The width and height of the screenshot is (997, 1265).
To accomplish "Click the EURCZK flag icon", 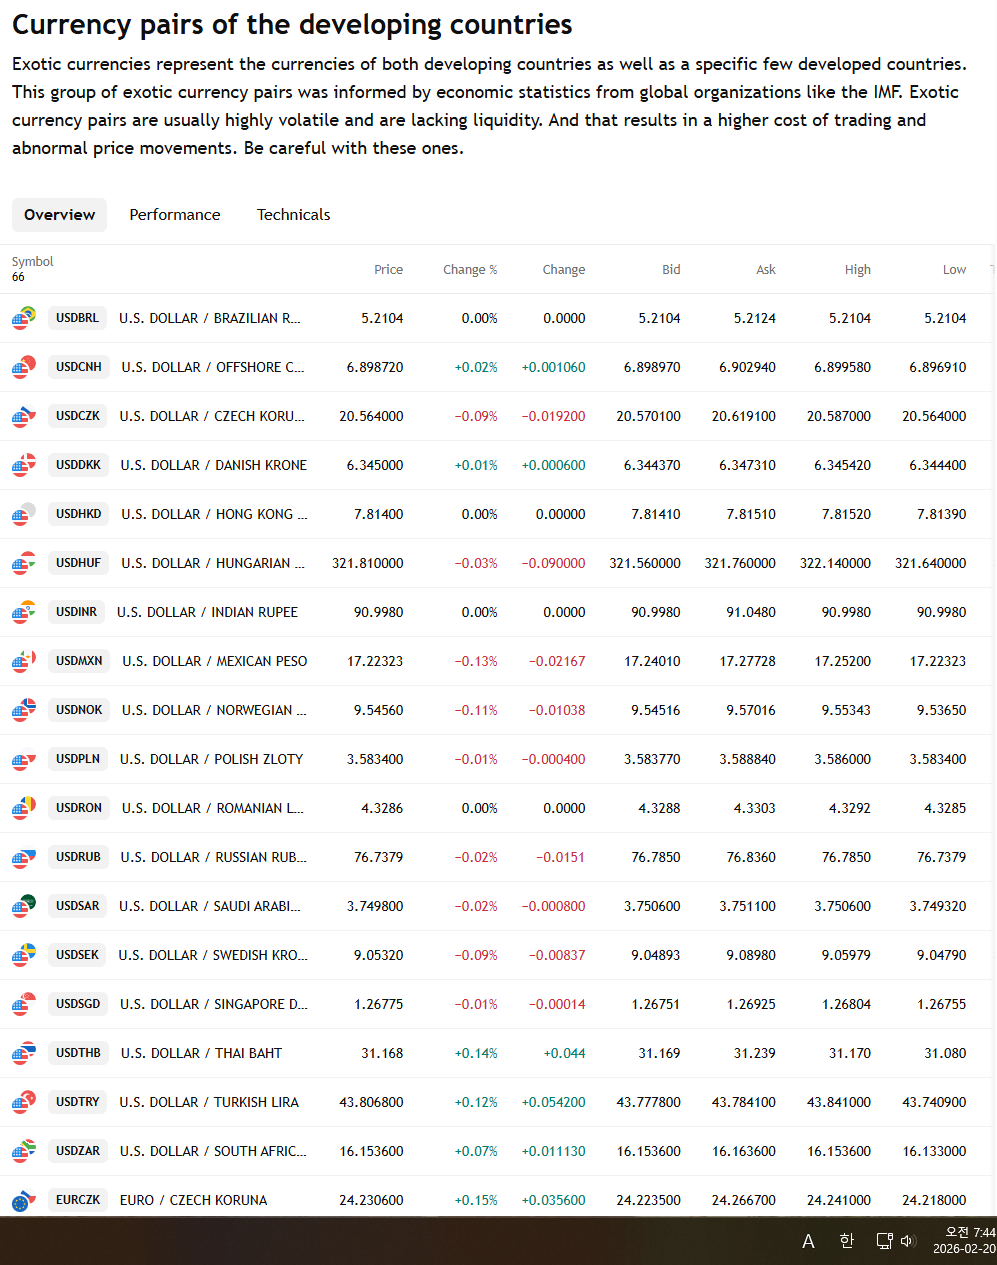I will click(x=24, y=1200).
